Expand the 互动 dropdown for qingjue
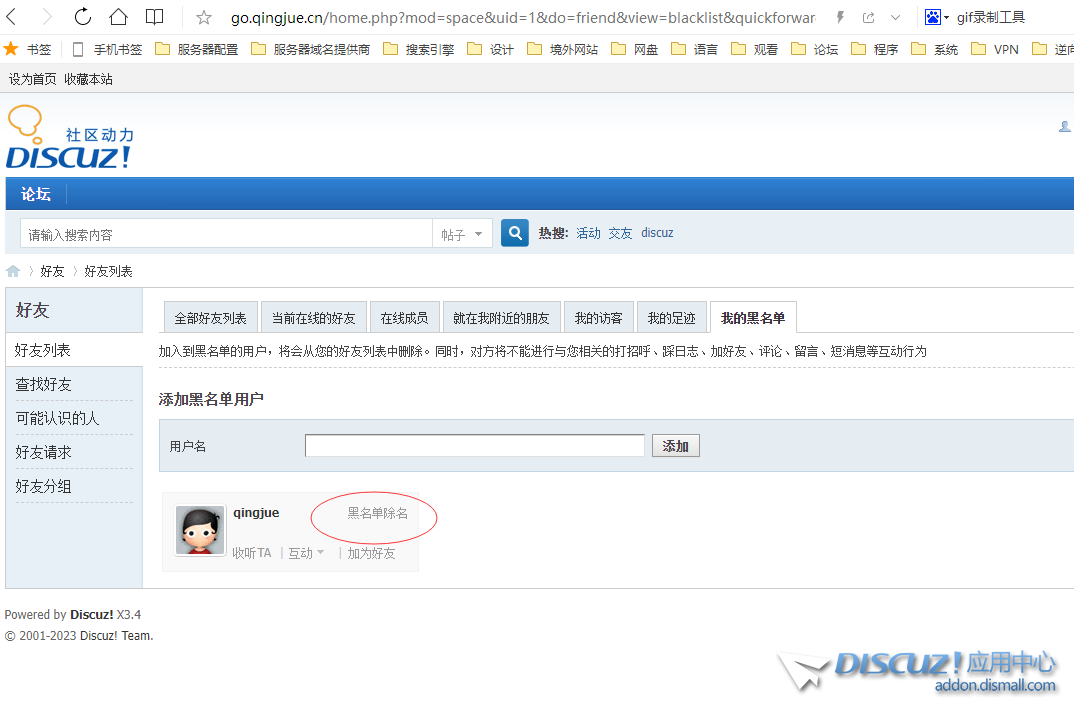Viewport: 1074px width, 711px height. point(306,553)
